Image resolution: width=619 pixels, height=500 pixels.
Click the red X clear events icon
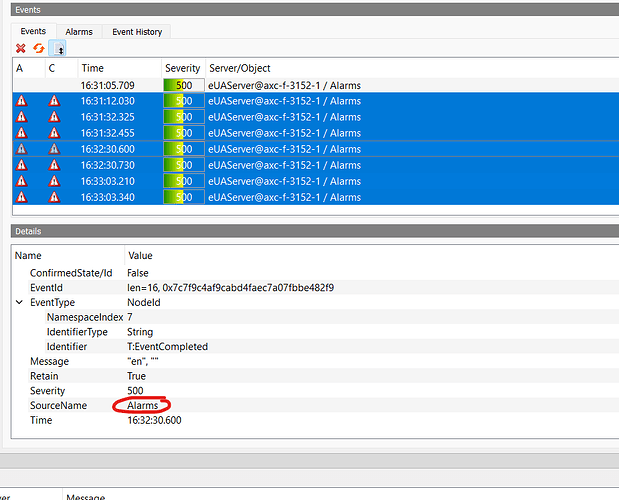click(21, 48)
